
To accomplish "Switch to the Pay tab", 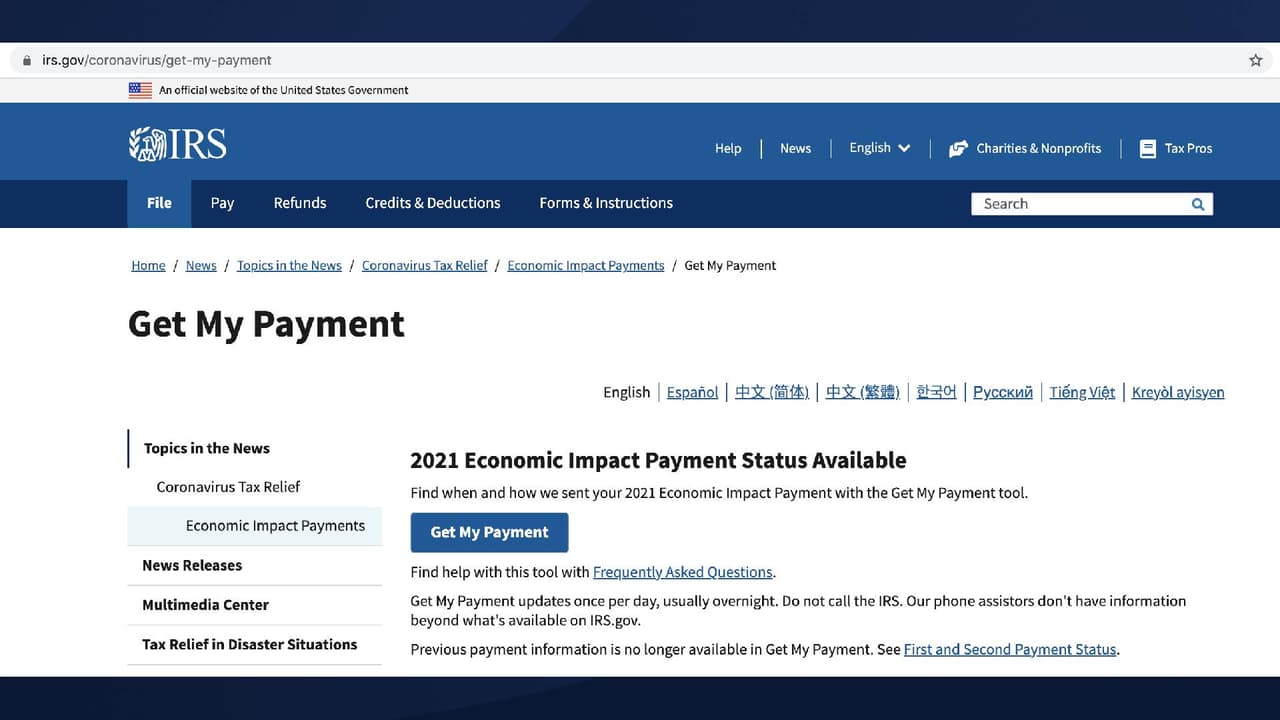I will click(x=222, y=203).
